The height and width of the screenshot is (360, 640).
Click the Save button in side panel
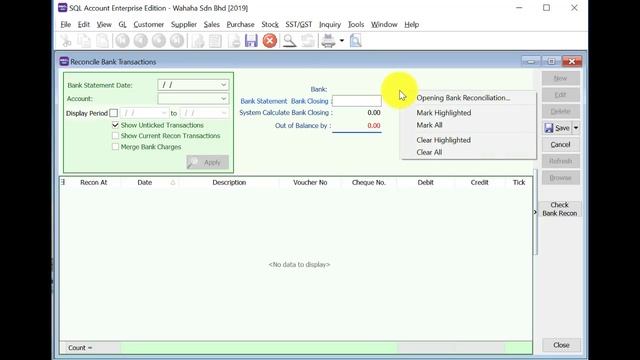(557, 128)
